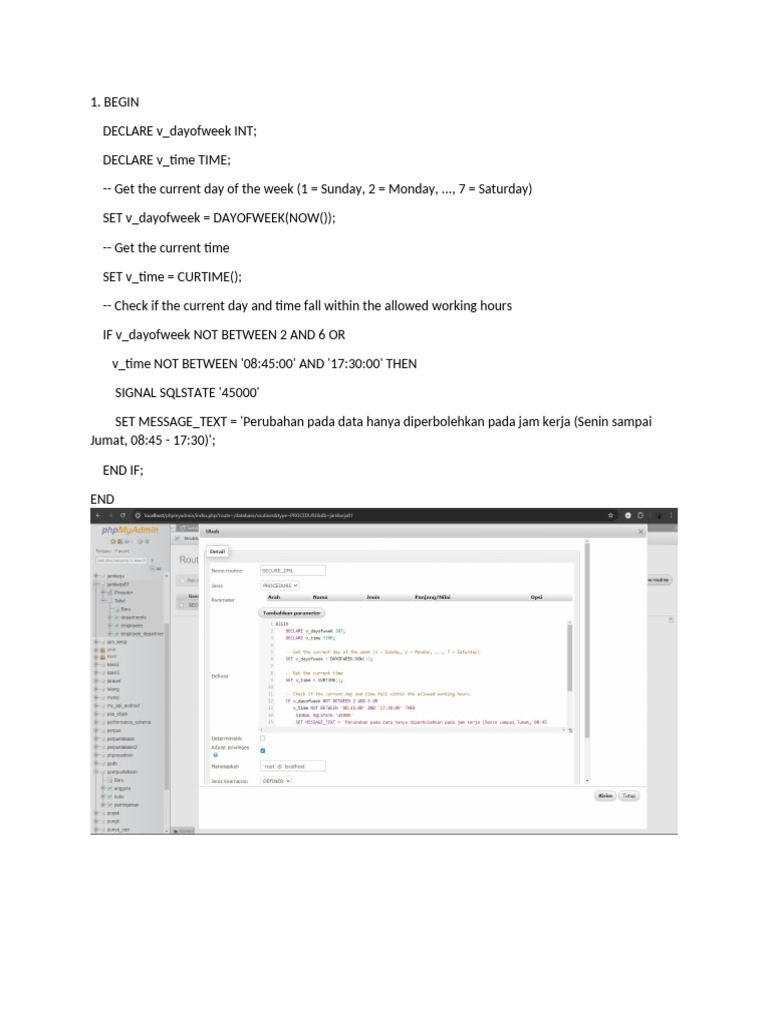Uncheck the Adjust privileges checkbox
The height and width of the screenshot is (1024, 768).
pos(263,750)
